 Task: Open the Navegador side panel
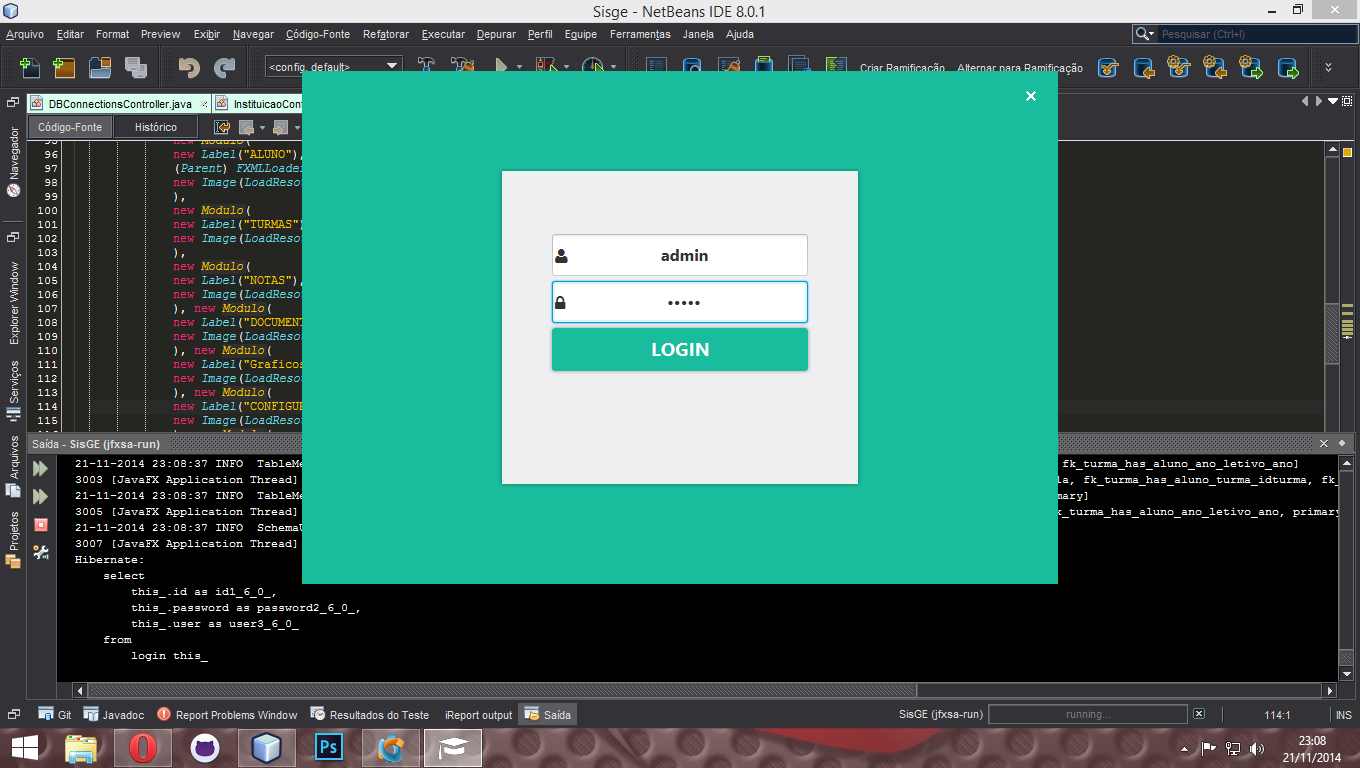(13, 163)
